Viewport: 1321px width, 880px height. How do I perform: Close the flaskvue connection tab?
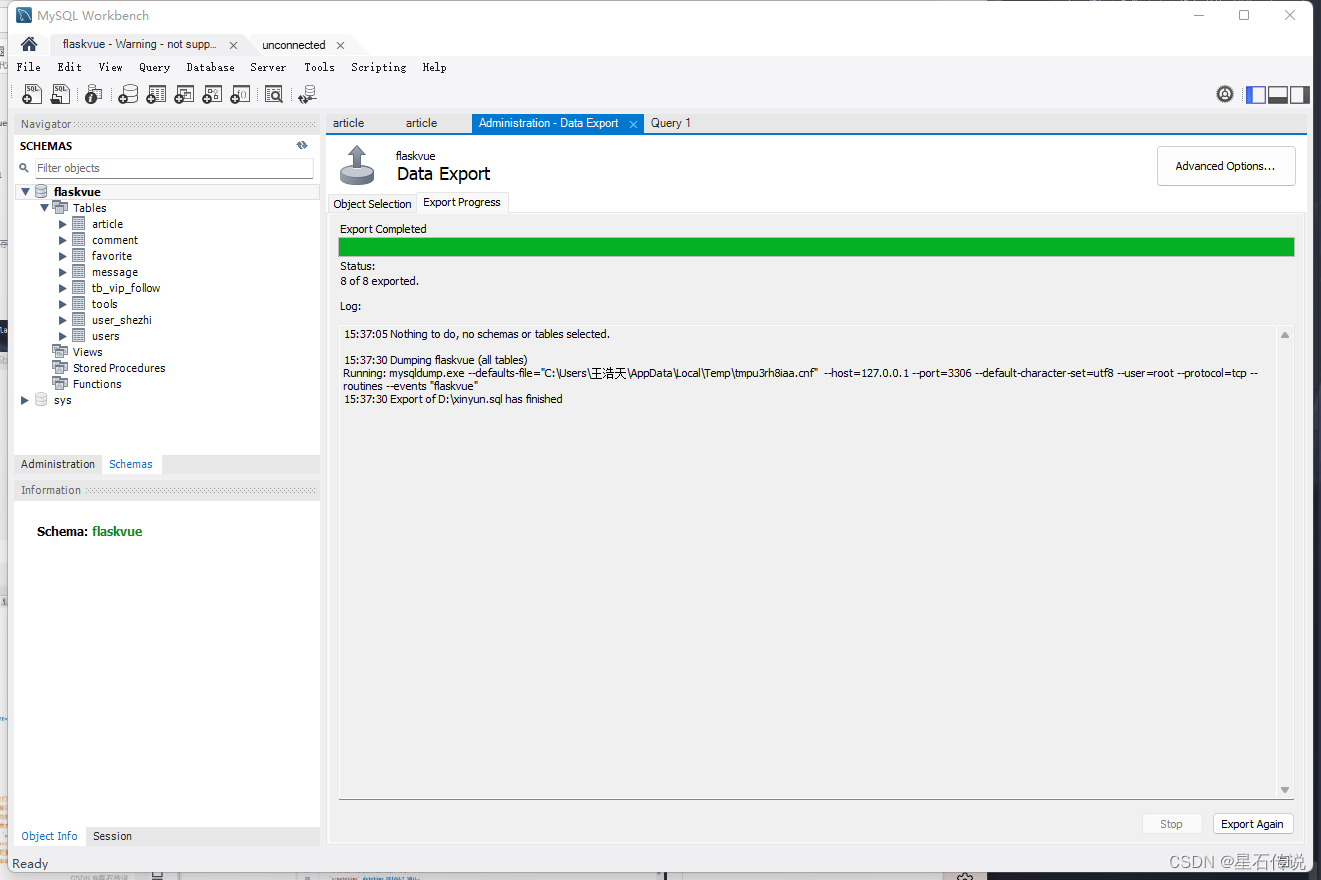point(234,45)
